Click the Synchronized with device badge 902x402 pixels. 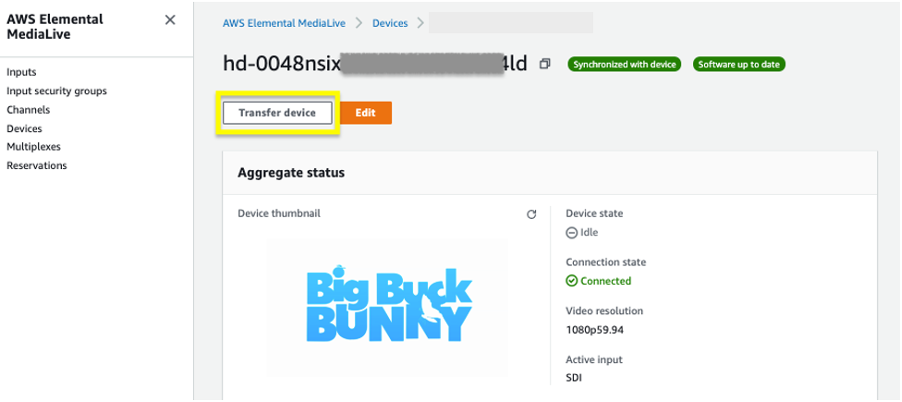tap(624, 64)
